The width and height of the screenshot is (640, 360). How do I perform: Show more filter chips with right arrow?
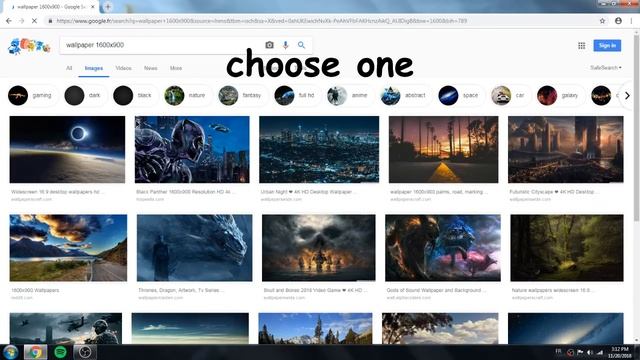pyautogui.click(x=627, y=96)
